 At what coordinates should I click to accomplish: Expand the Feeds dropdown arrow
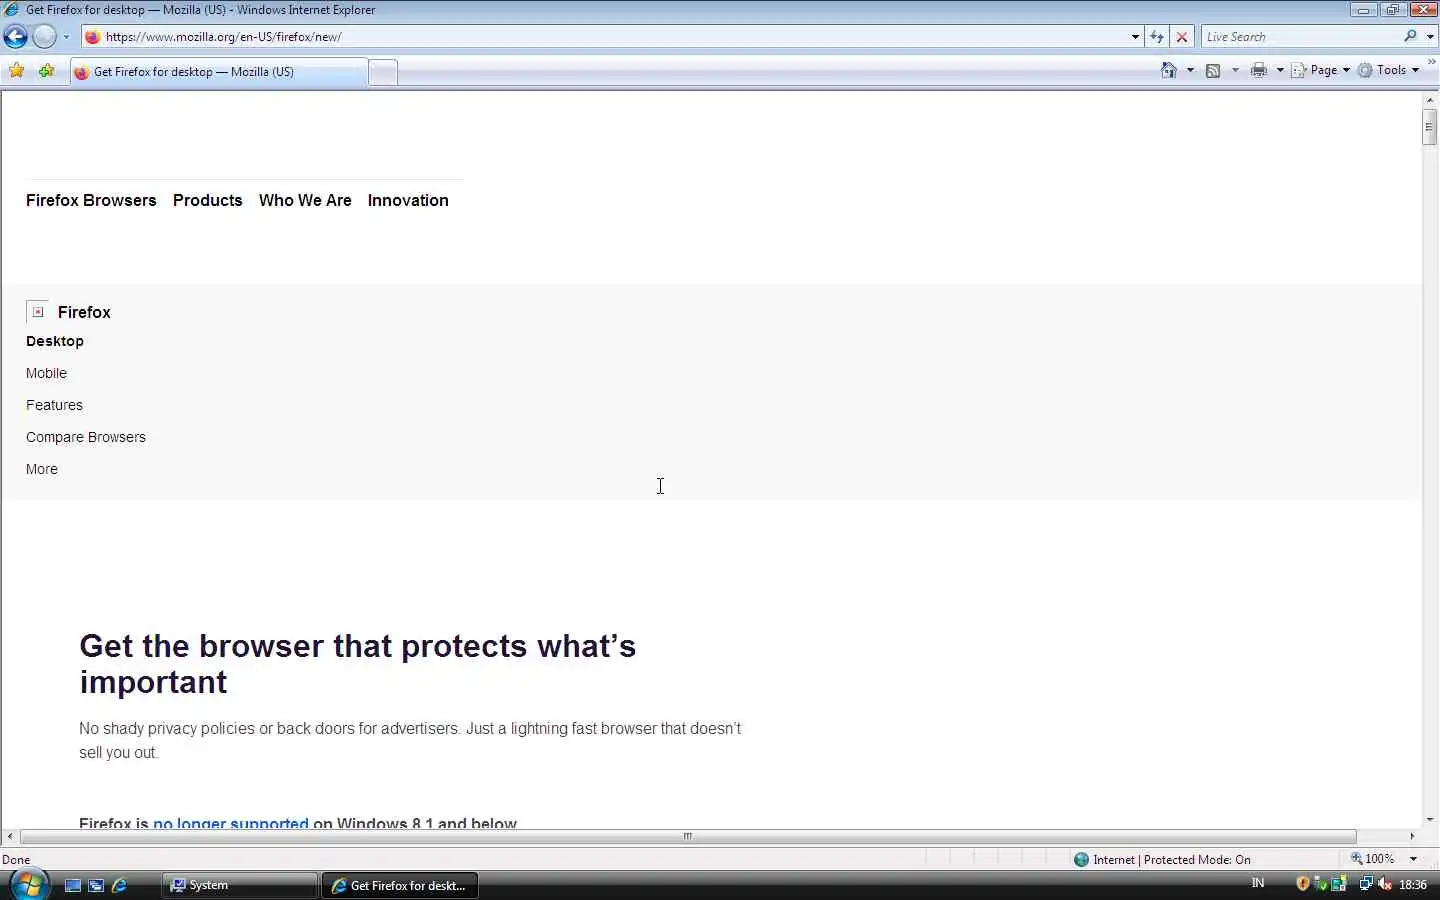pyautogui.click(x=1235, y=70)
